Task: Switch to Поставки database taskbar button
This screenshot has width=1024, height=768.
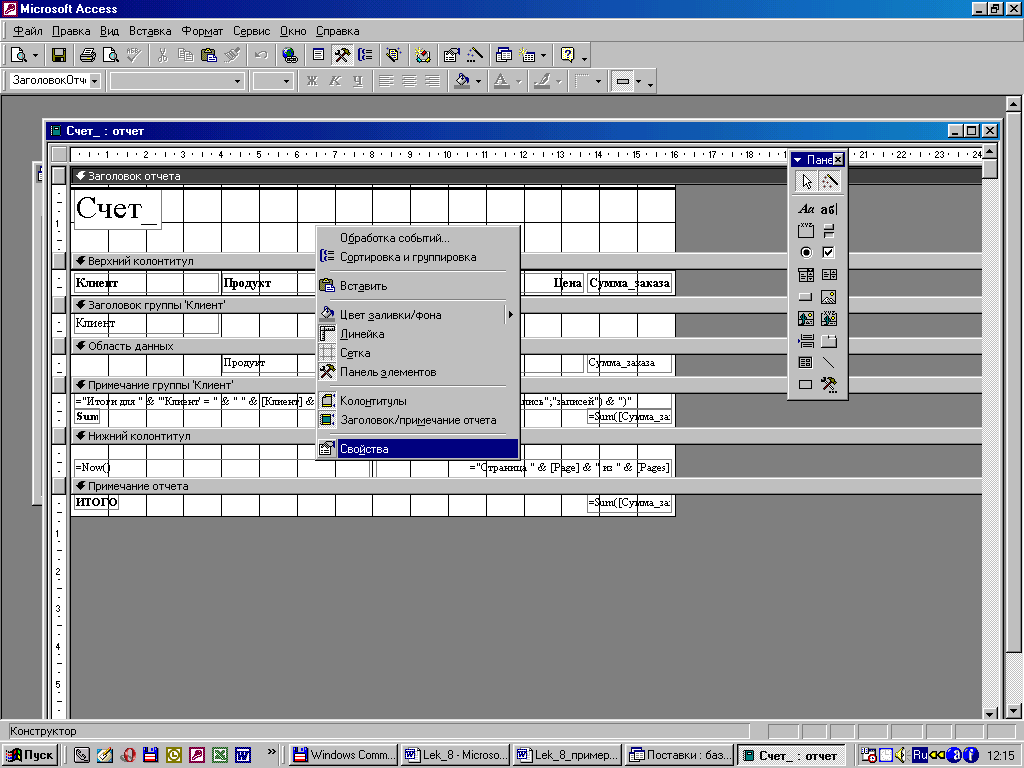Action: [679, 755]
